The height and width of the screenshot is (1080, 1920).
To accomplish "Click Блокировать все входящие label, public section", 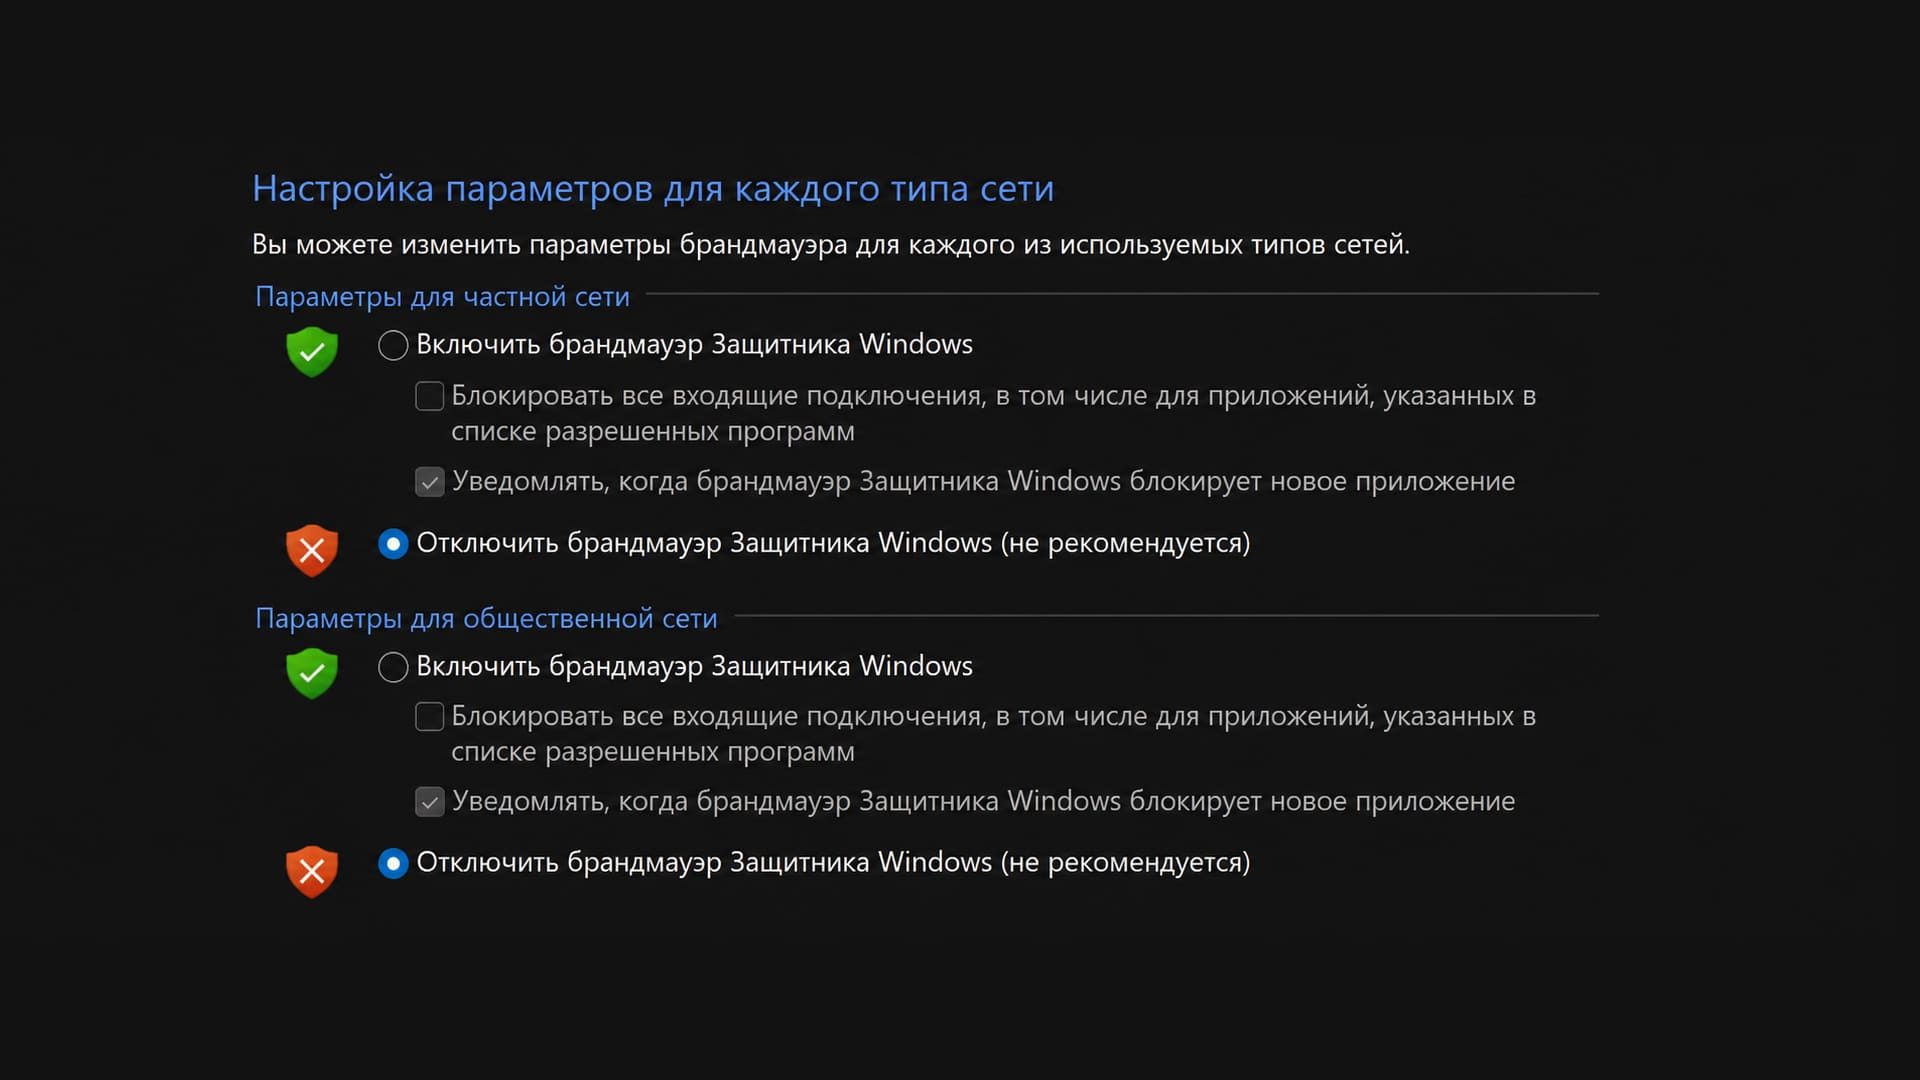I will 993,733.
